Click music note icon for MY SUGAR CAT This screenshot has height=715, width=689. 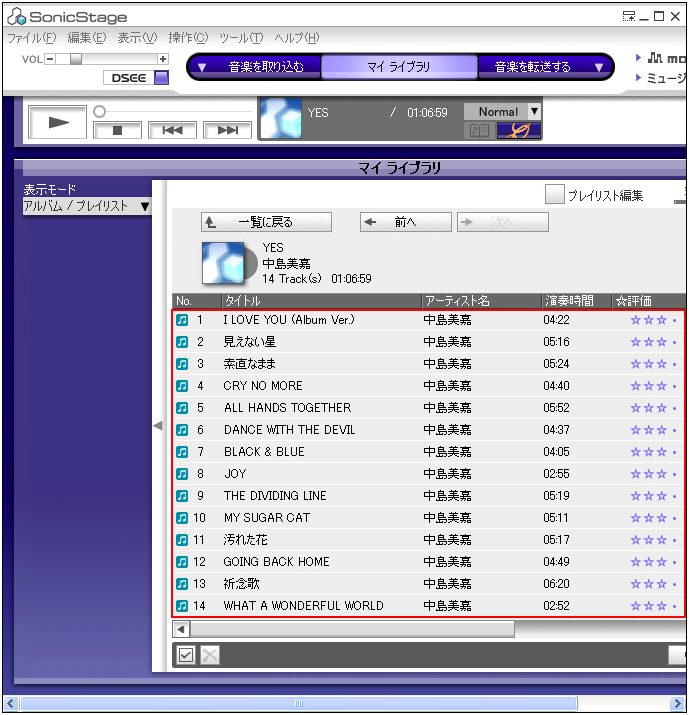pyautogui.click(x=182, y=518)
